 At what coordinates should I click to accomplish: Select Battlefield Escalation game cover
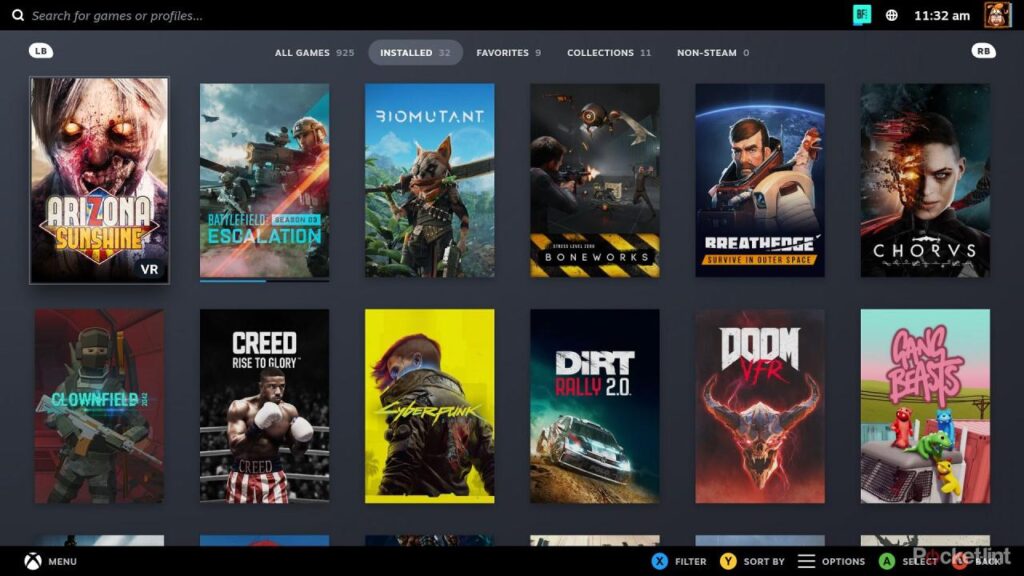point(264,180)
